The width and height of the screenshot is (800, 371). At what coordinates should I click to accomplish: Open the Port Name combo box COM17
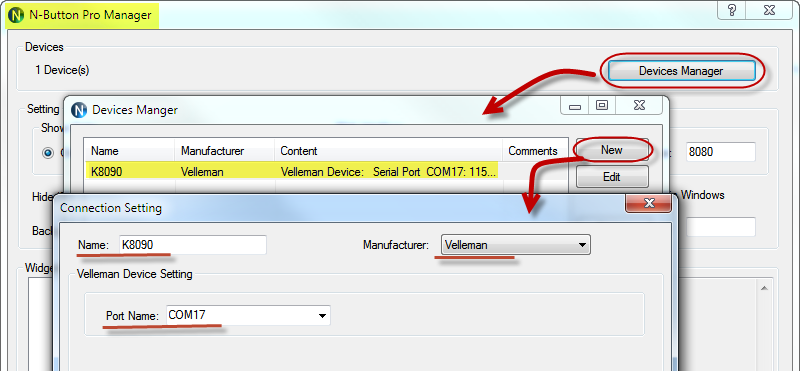248,315
